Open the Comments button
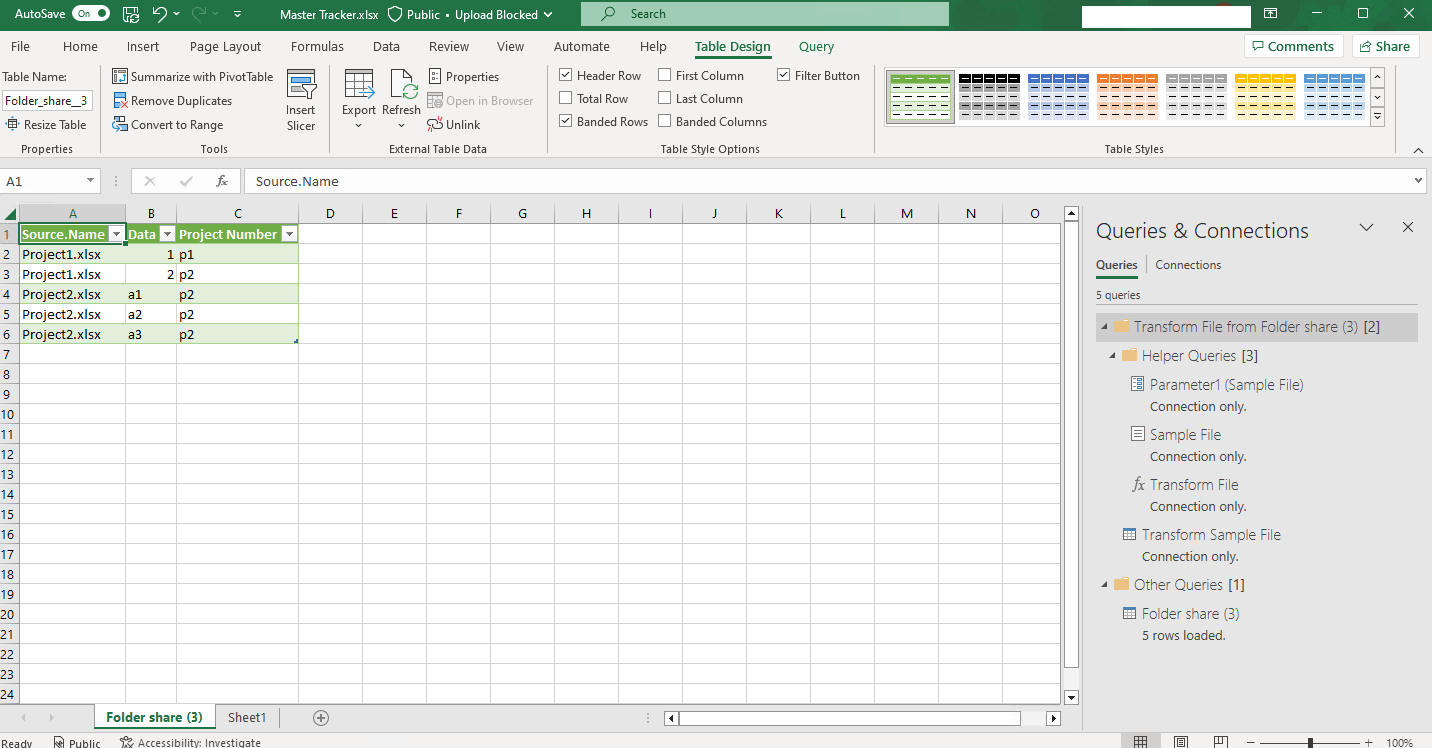Image resolution: width=1432 pixels, height=748 pixels. pyautogui.click(x=1295, y=46)
